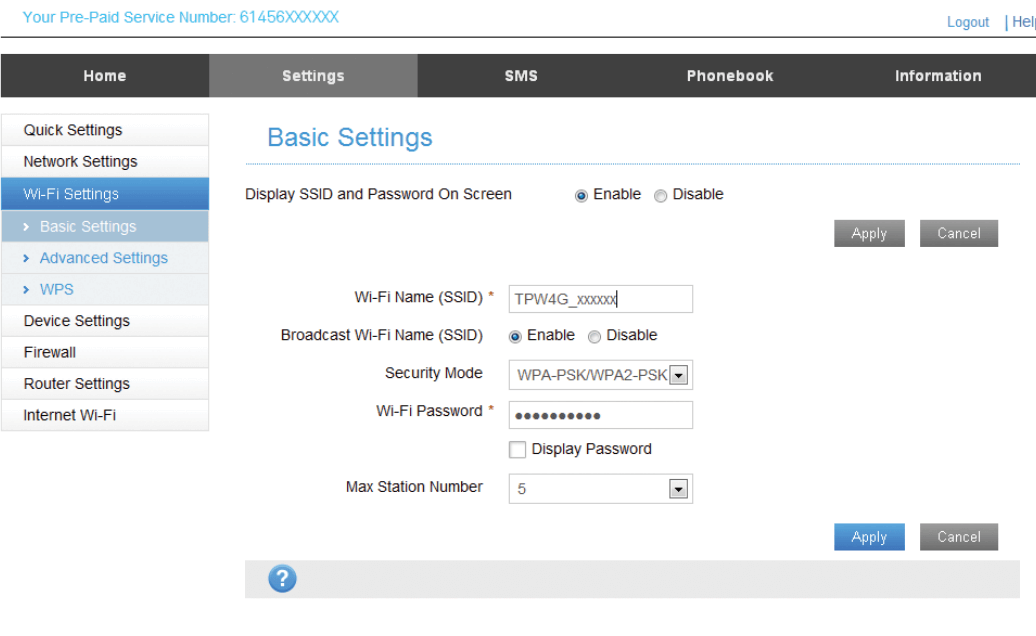
Task: Click the Wi-Fi Name (SSID) text field
Action: pyautogui.click(x=600, y=299)
